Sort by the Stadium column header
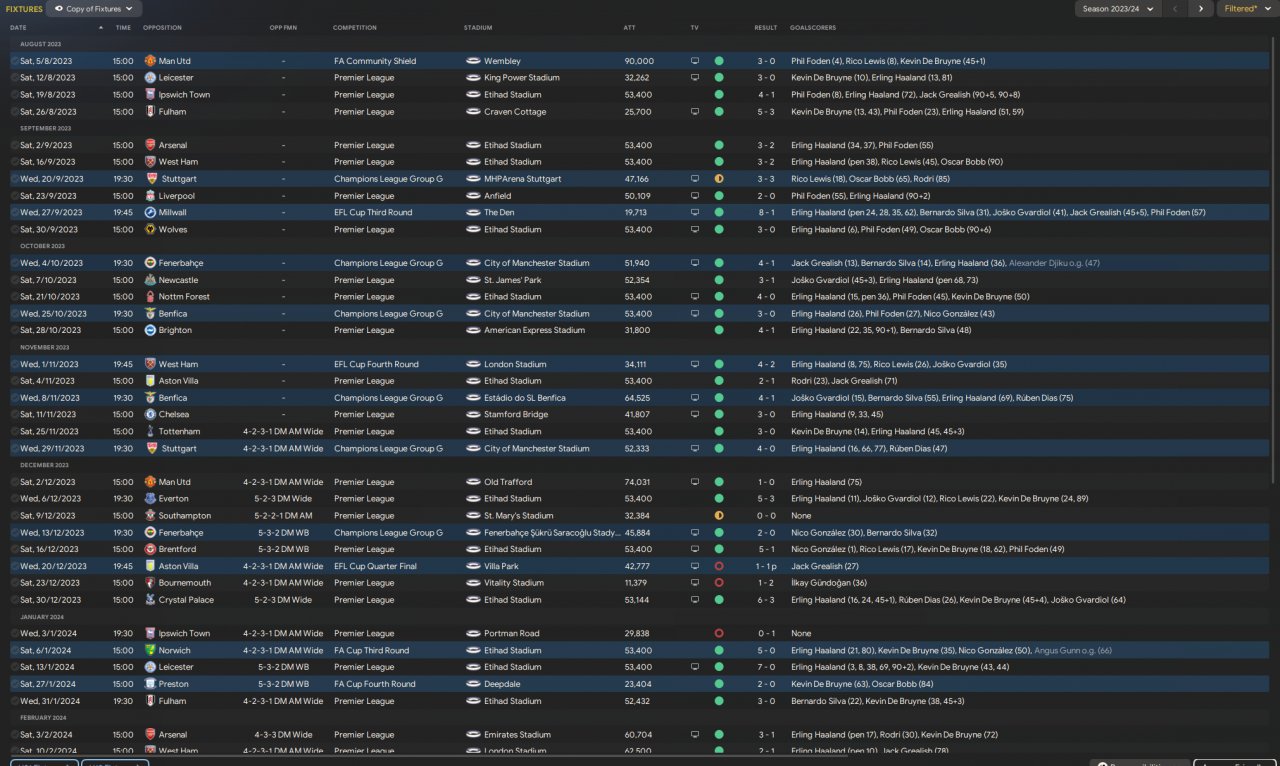The height and width of the screenshot is (766, 1280). (478, 28)
